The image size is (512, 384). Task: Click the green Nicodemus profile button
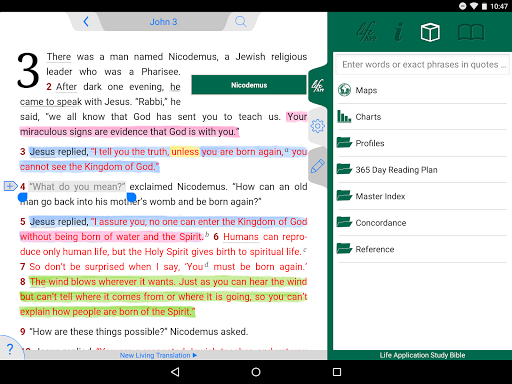[249, 85]
